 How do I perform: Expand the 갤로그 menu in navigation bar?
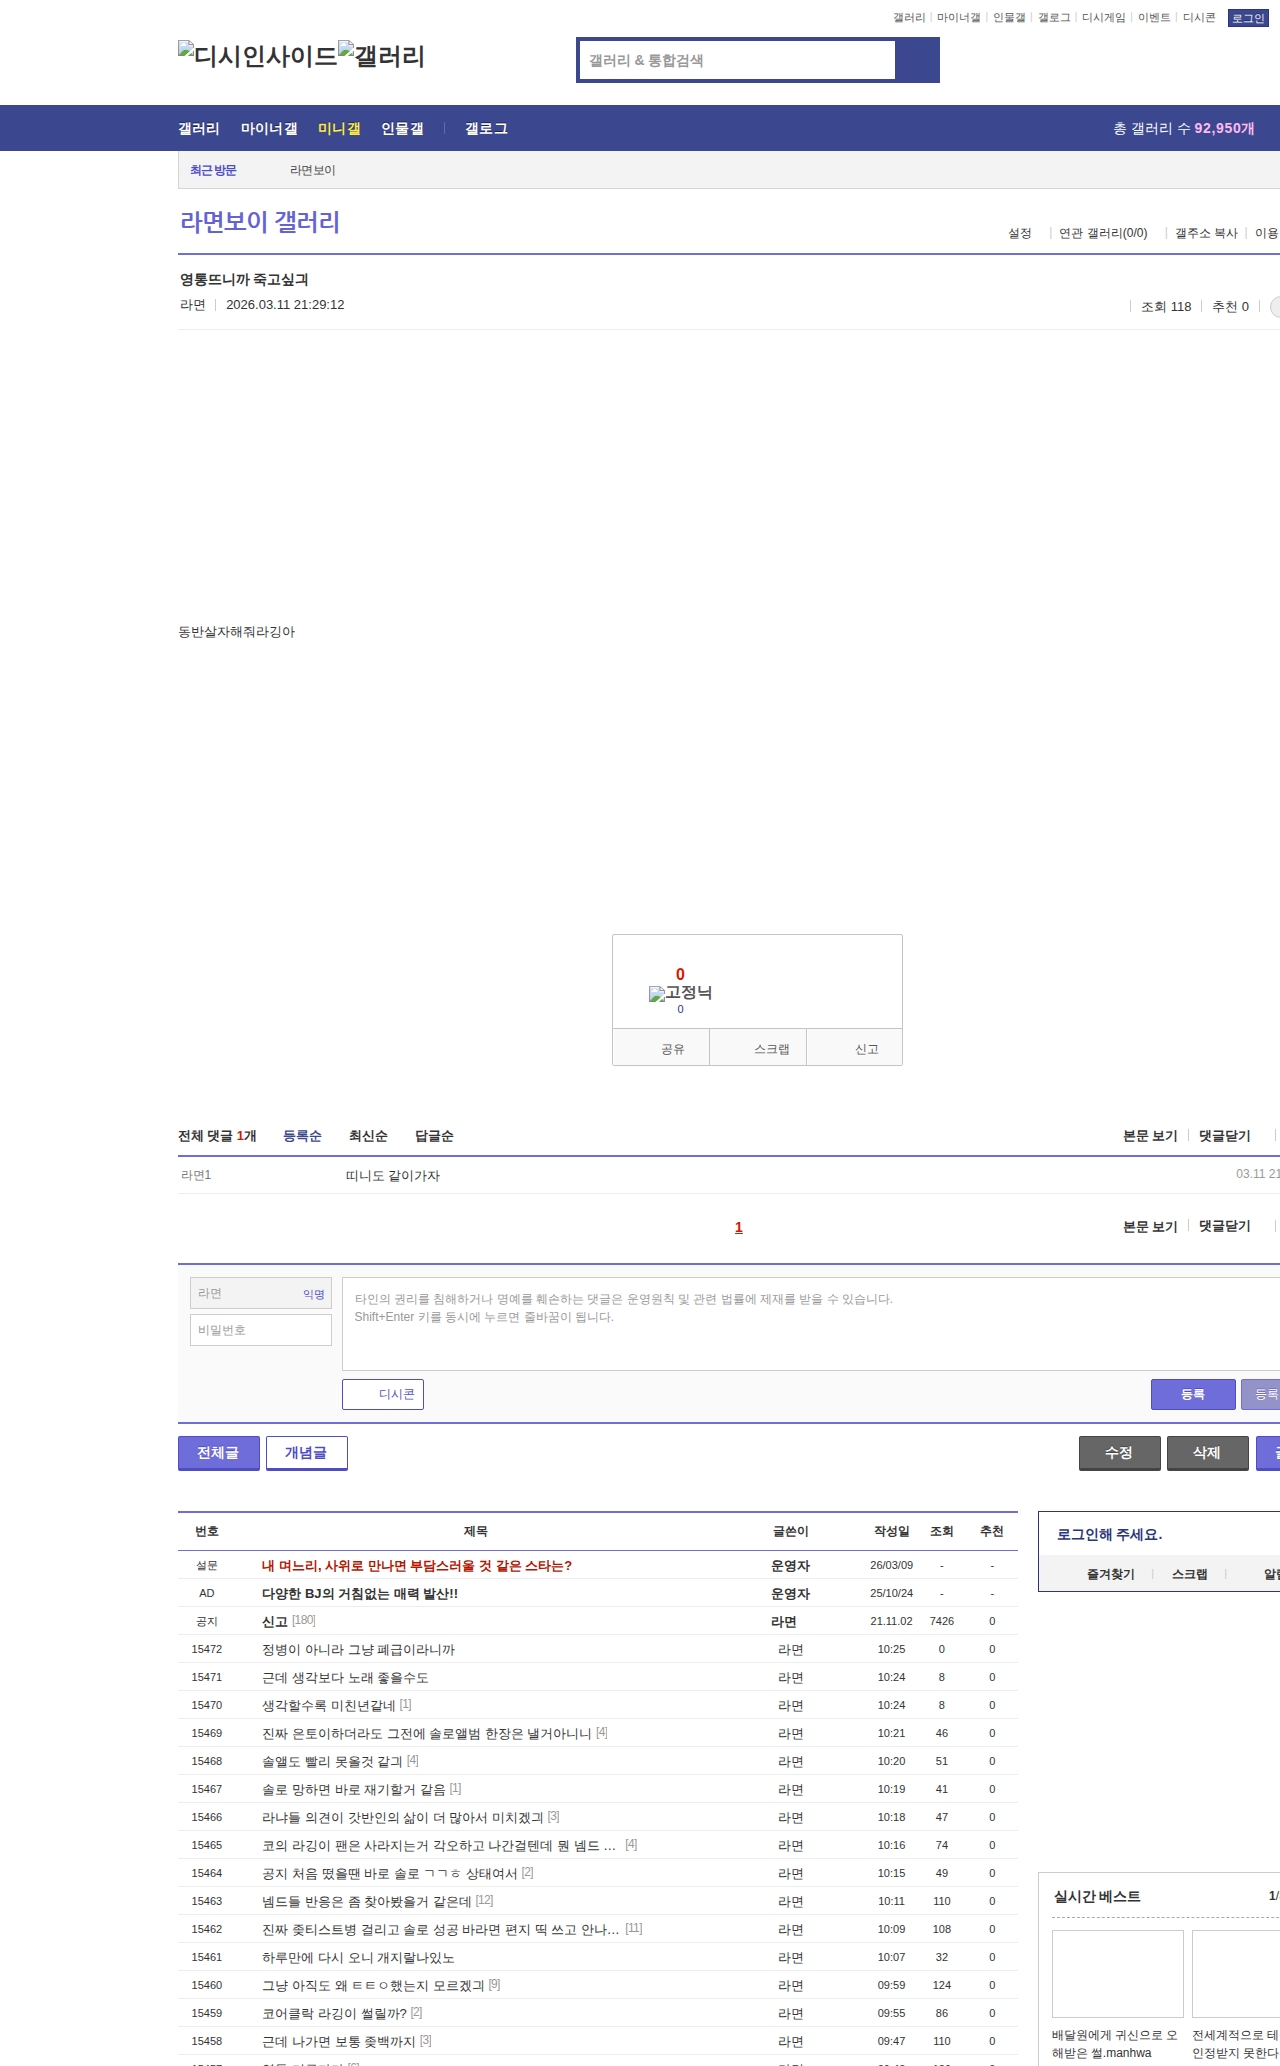click(486, 129)
